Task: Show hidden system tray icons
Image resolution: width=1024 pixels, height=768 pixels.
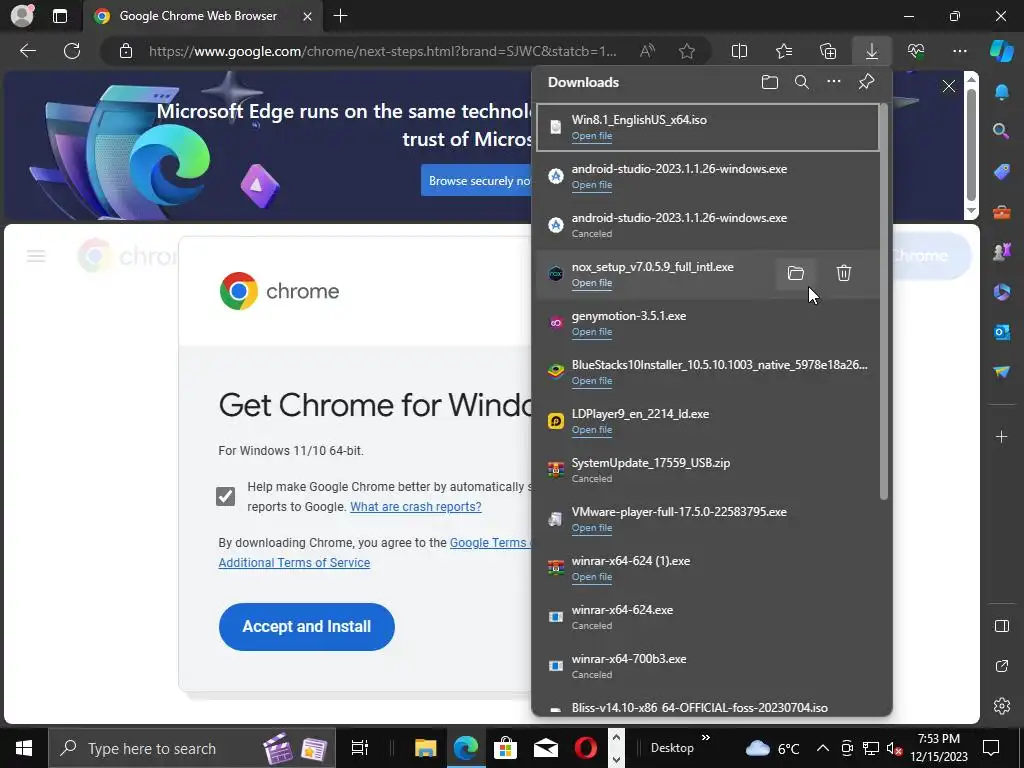Action: 823,748
